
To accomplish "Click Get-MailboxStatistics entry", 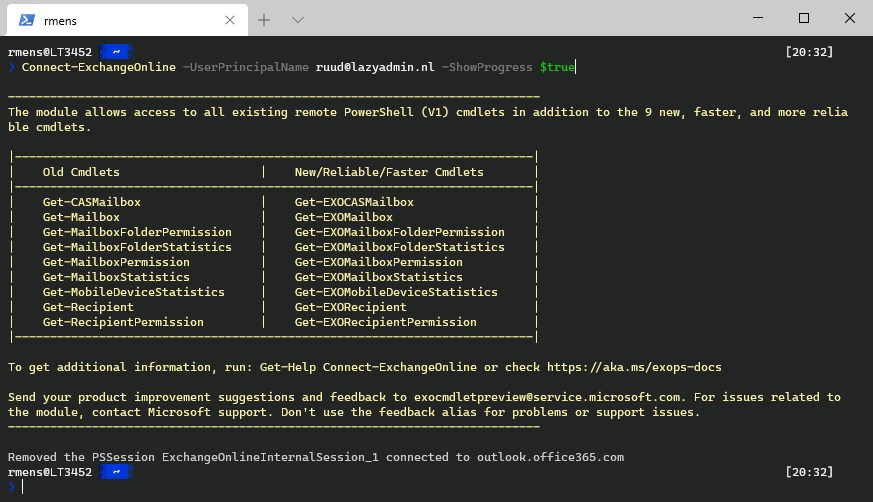I will (116, 277).
